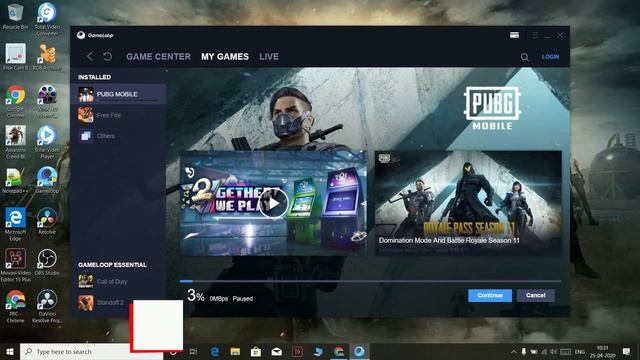Click the Free Fire text in installed list

pos(109,116)
